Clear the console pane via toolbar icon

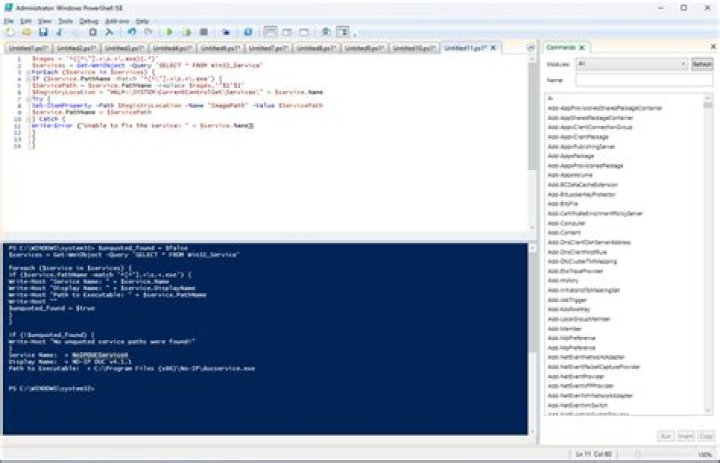[x=109, y=32]
